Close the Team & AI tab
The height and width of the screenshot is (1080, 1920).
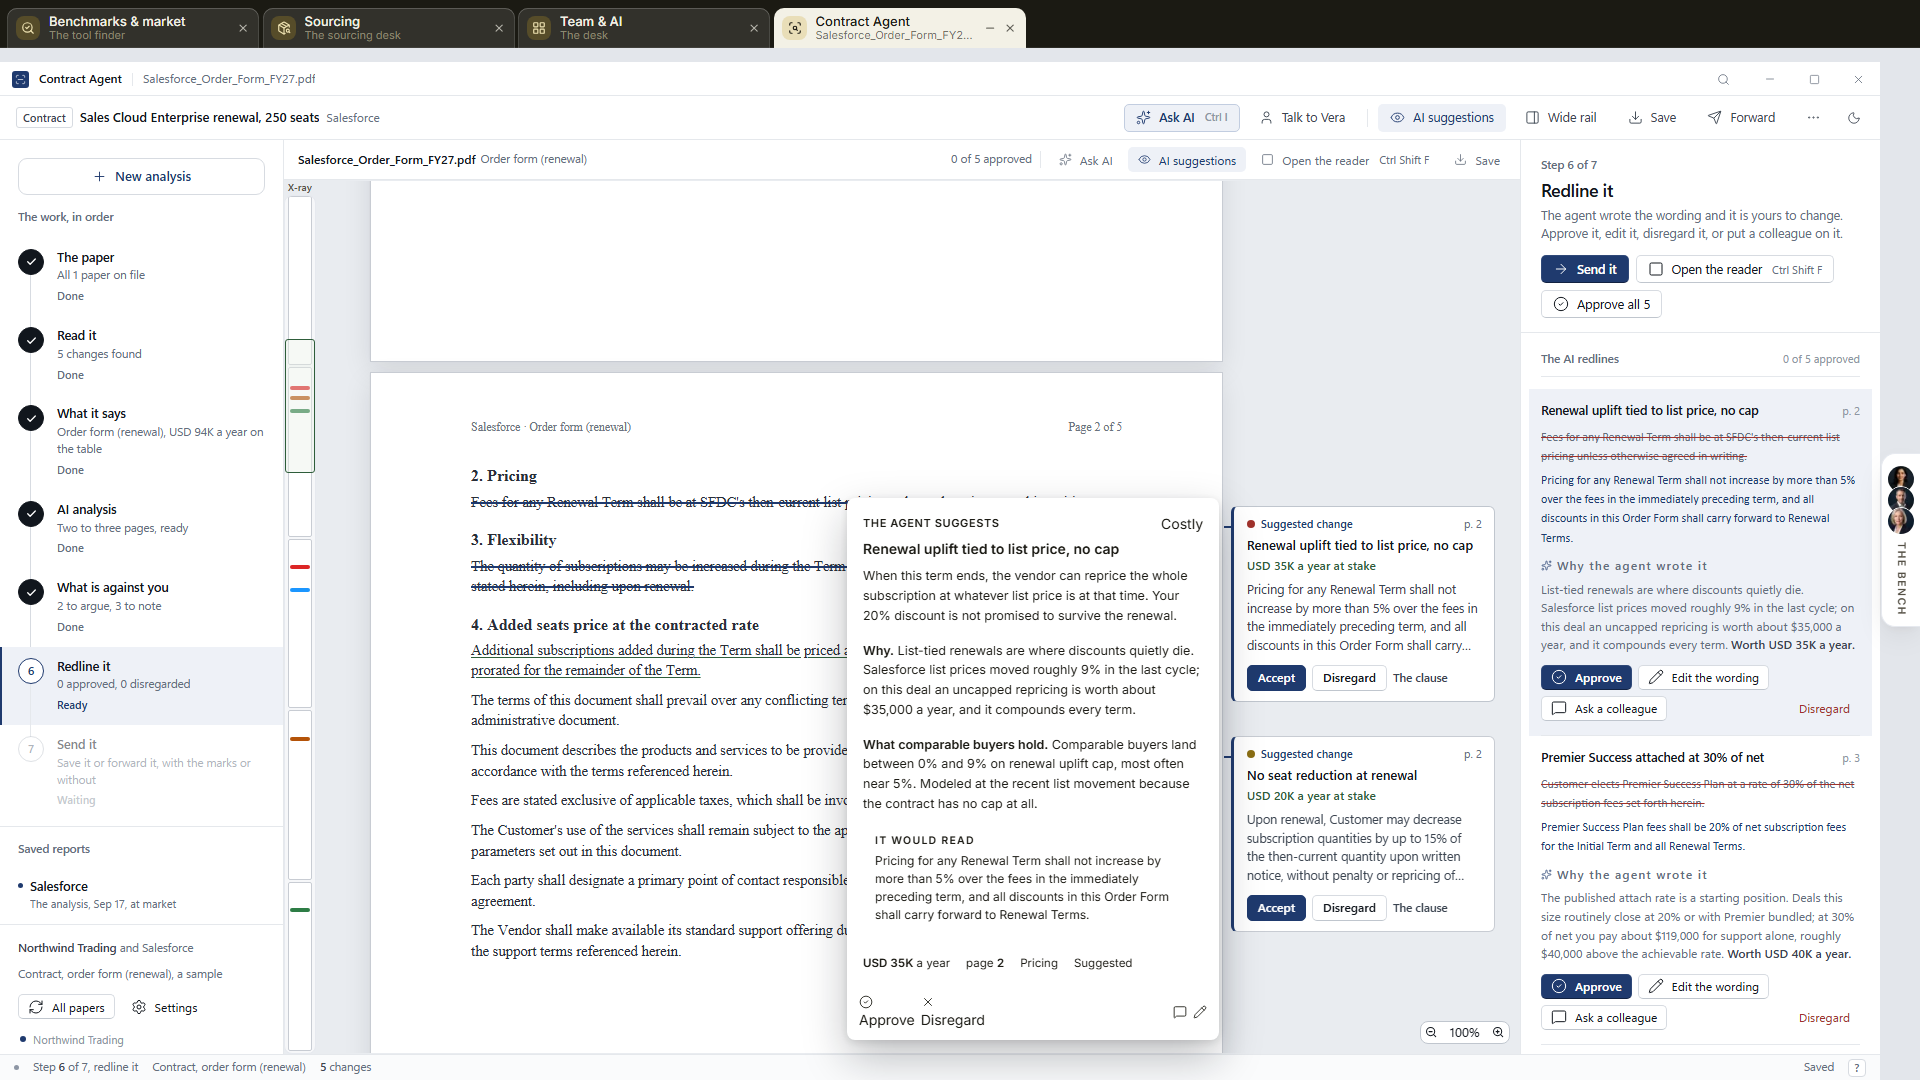pyautogui.click(x=754, y=28)
